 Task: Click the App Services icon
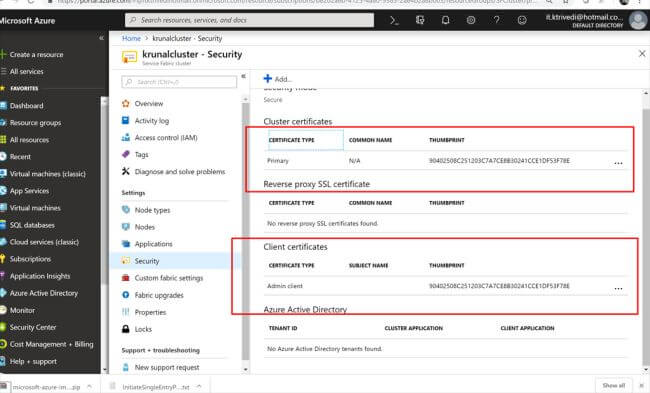tap(3, 191)
